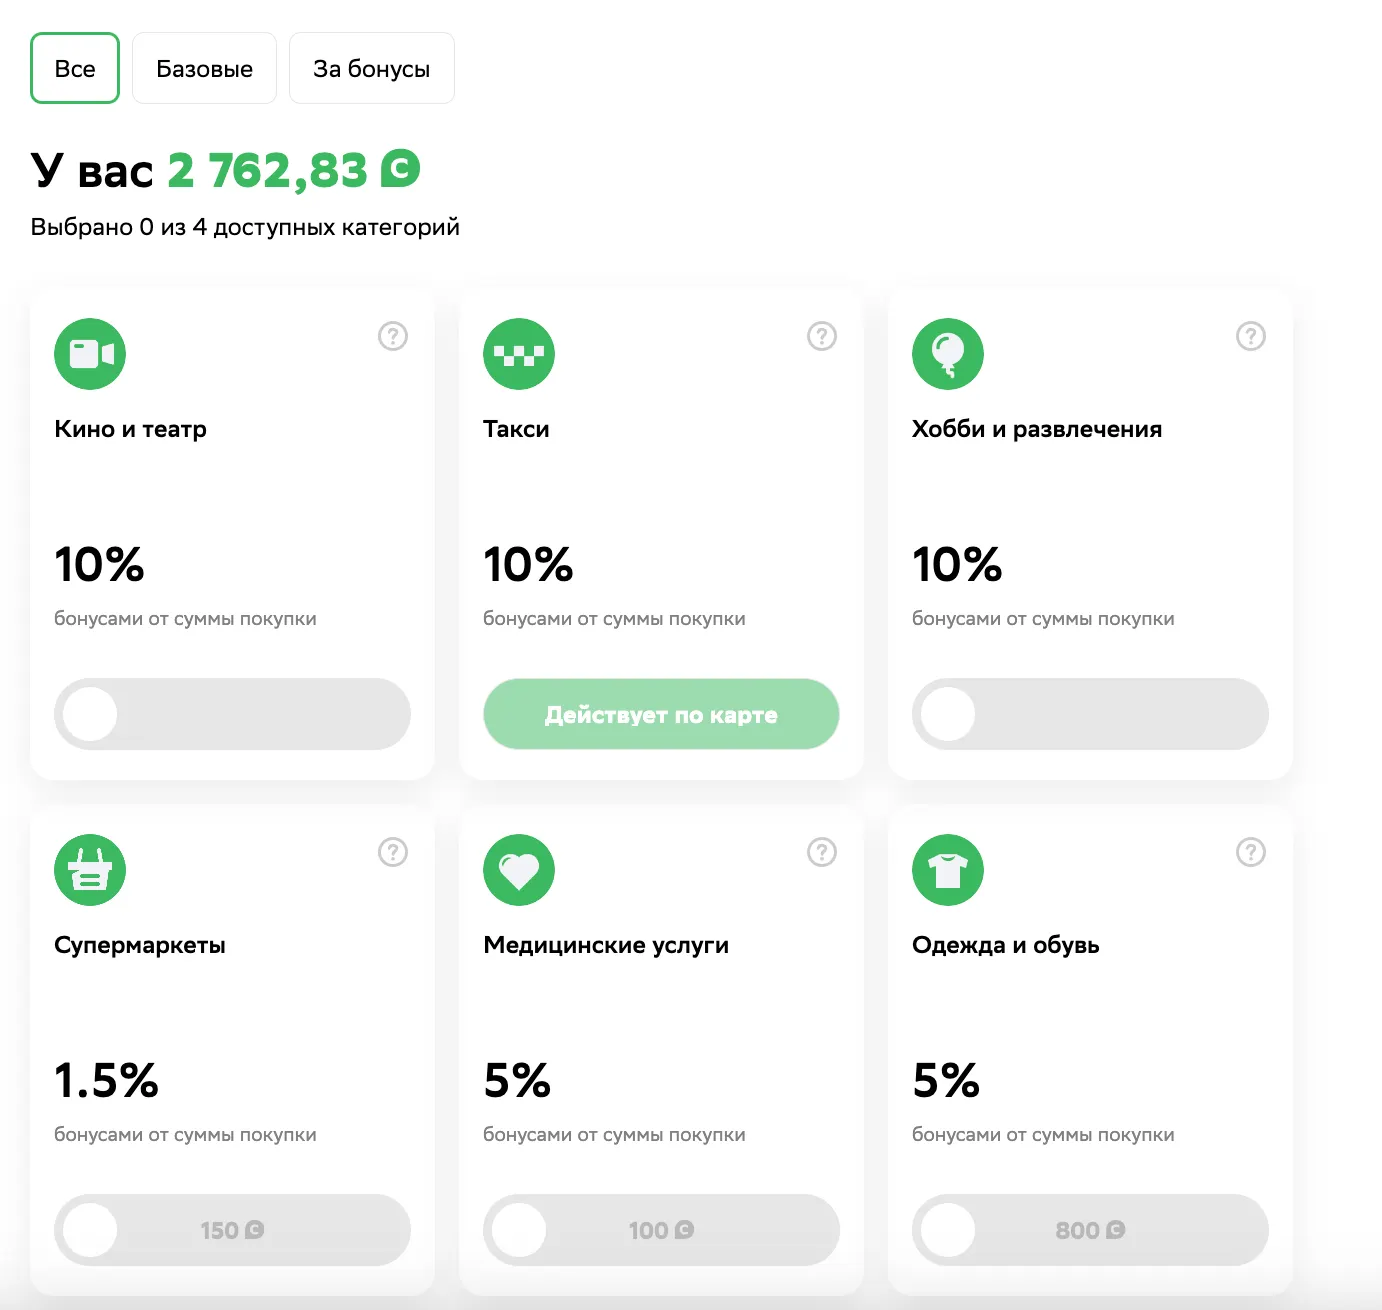View help for Медицинские услуги category
Viewport: 1382px width, 1310px height.
tap(822, 852)
